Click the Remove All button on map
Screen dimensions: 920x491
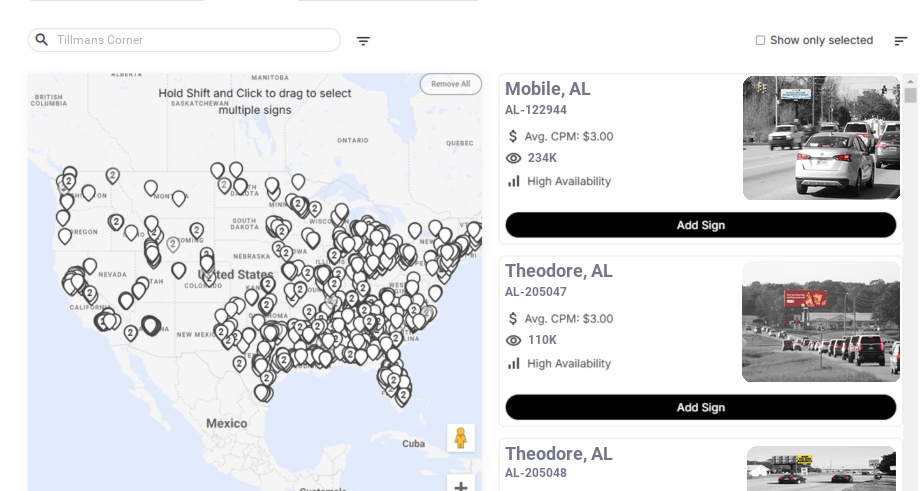(x=450, y=84)
